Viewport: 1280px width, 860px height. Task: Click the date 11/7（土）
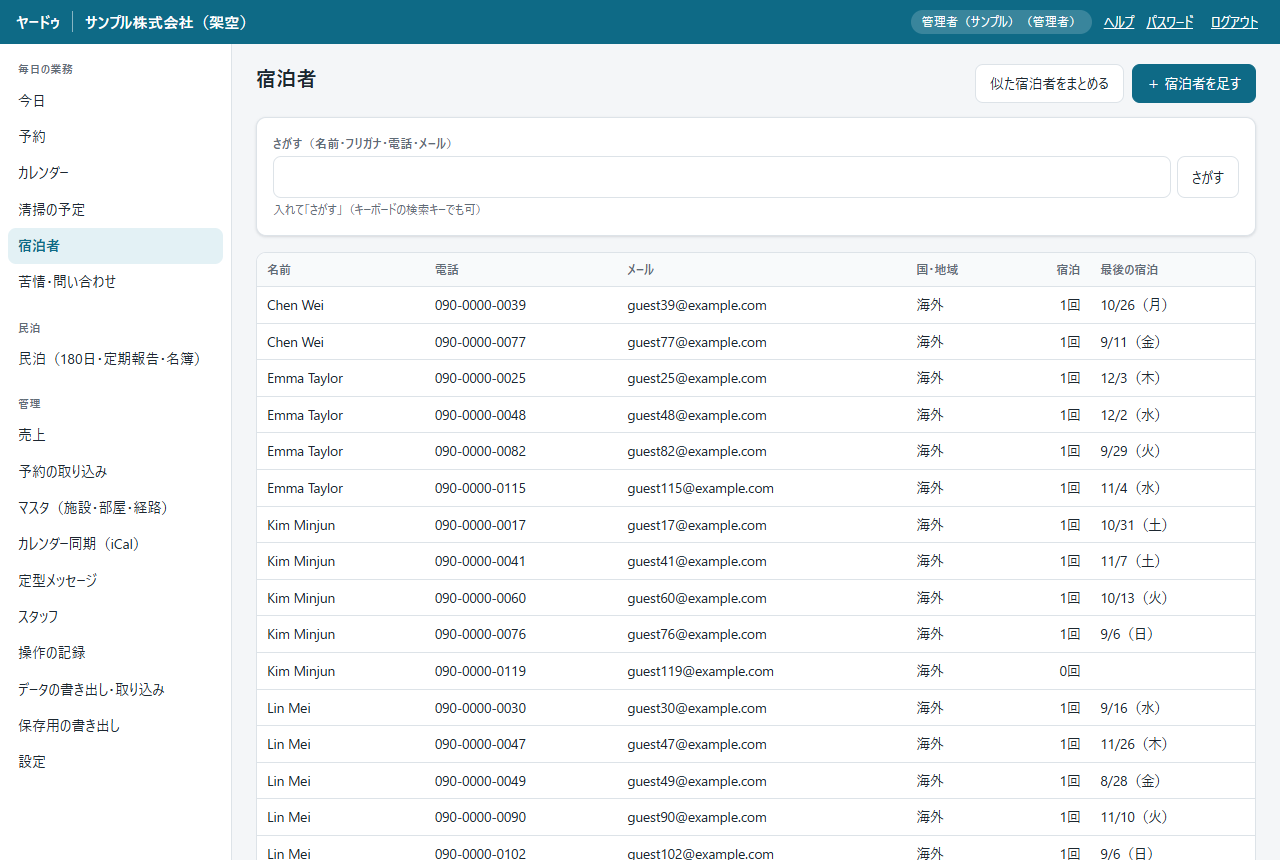coord(1130,561)
